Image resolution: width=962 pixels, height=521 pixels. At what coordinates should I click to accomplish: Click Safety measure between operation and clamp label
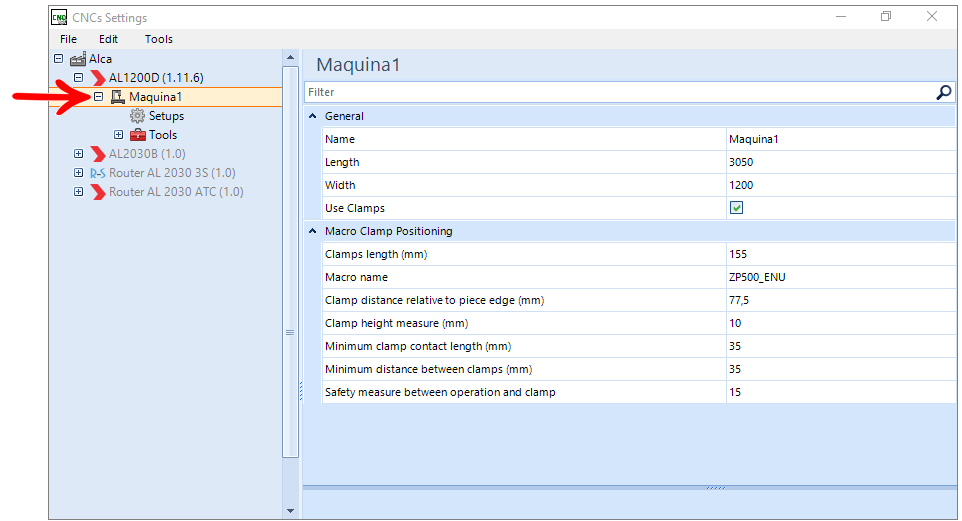click(x=440, y=392)
